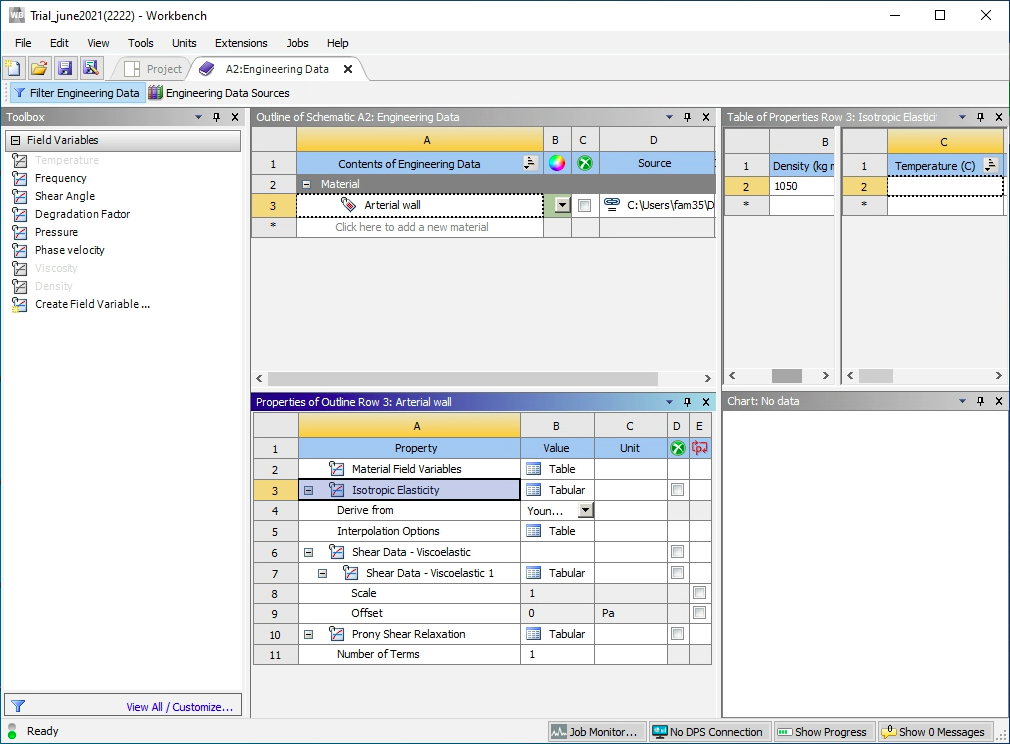Click the Save As toolbar icon
Viewport: 1010px width, 744px height.
click(91, 69)
